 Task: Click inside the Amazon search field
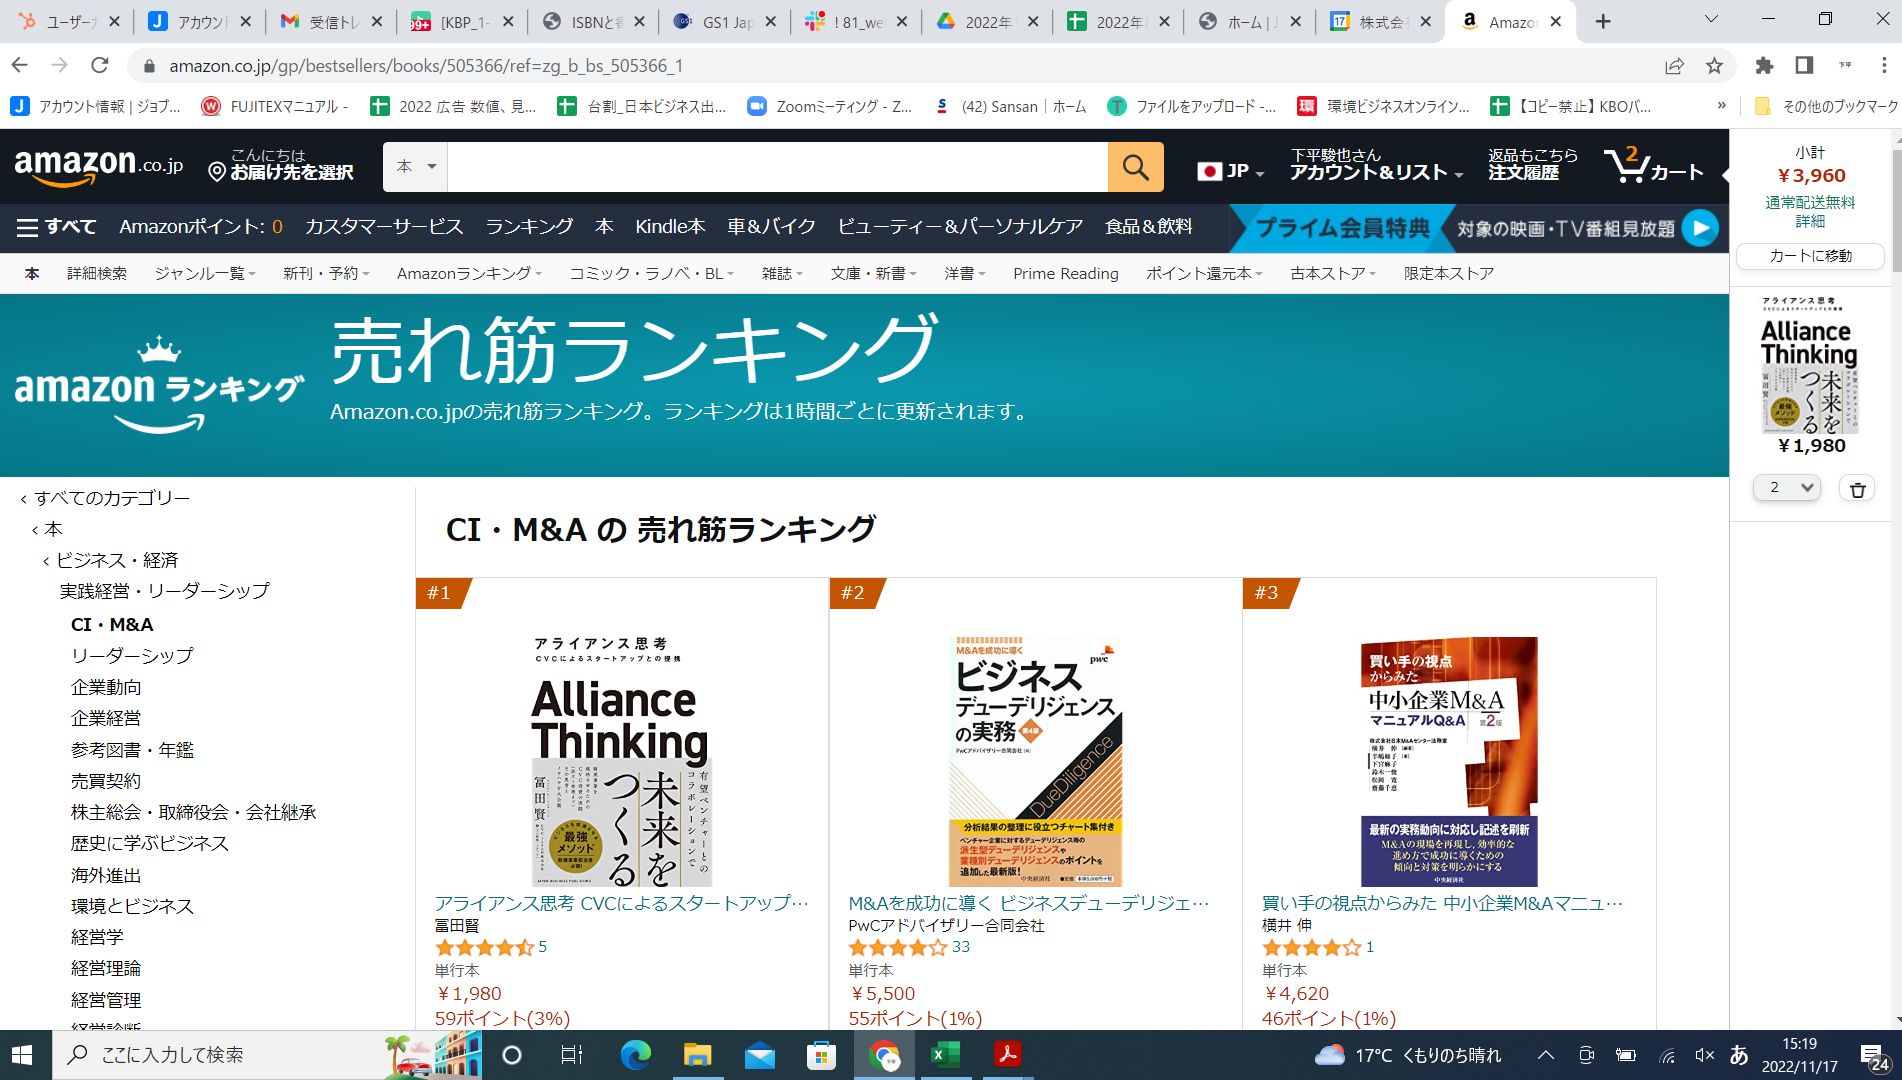click(777, 167)
